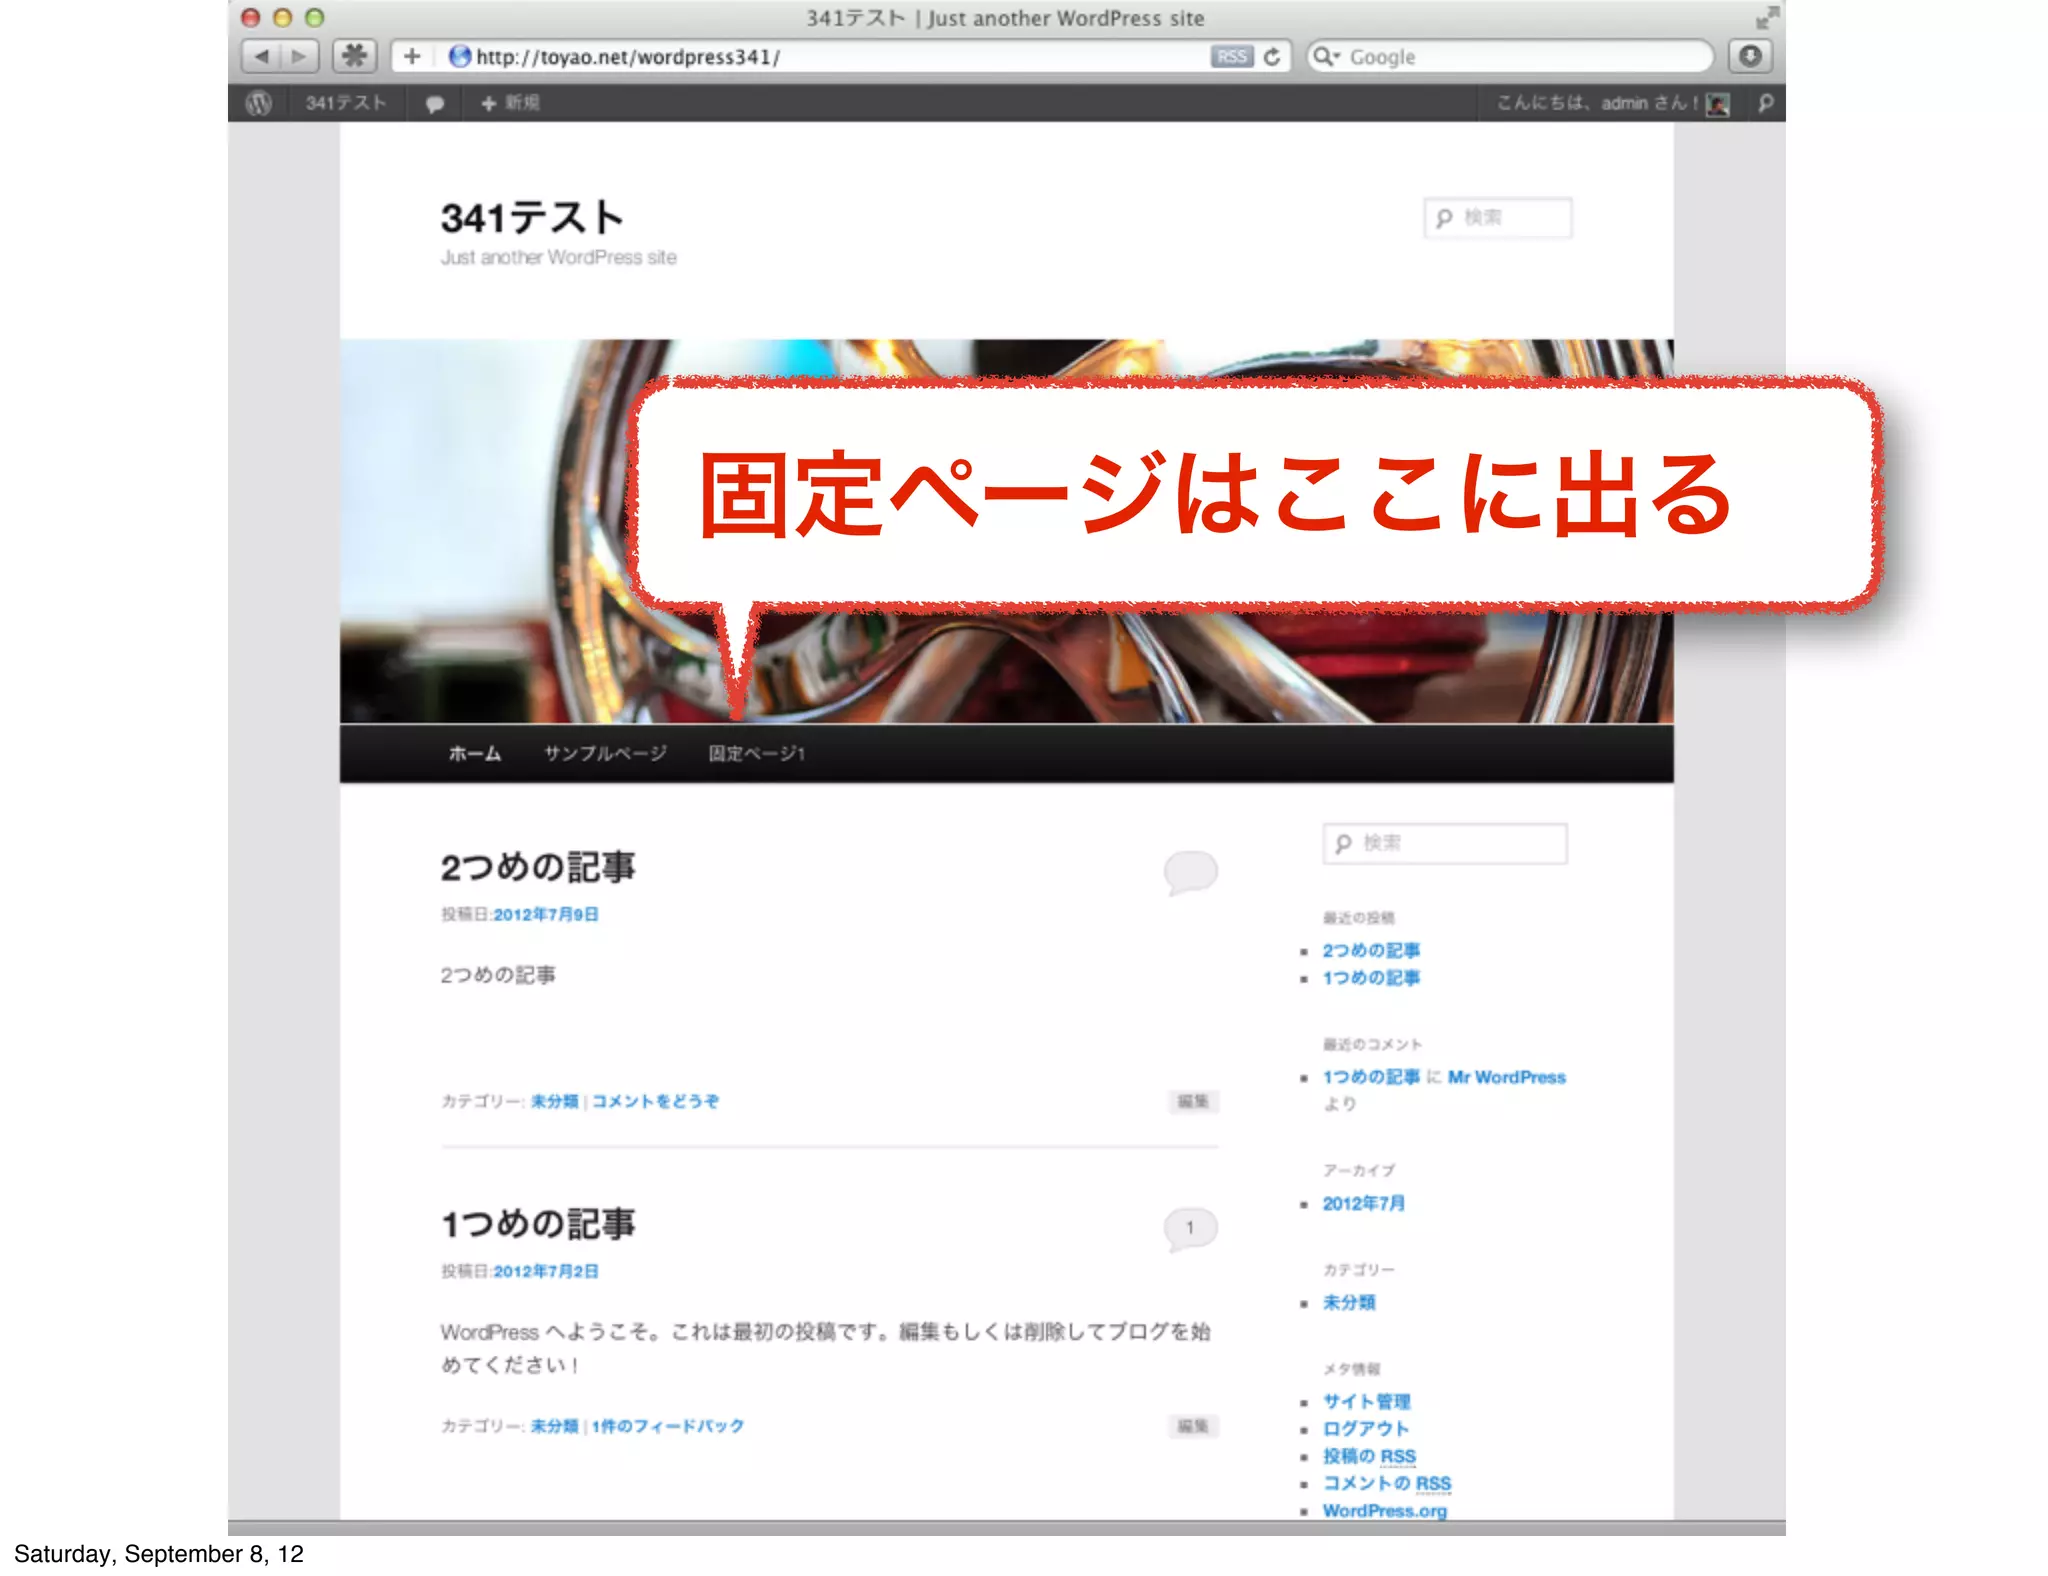The image size is (2048, 1576).
Task: Reload the page with the refresh icon
Action: coord(1272,57)
